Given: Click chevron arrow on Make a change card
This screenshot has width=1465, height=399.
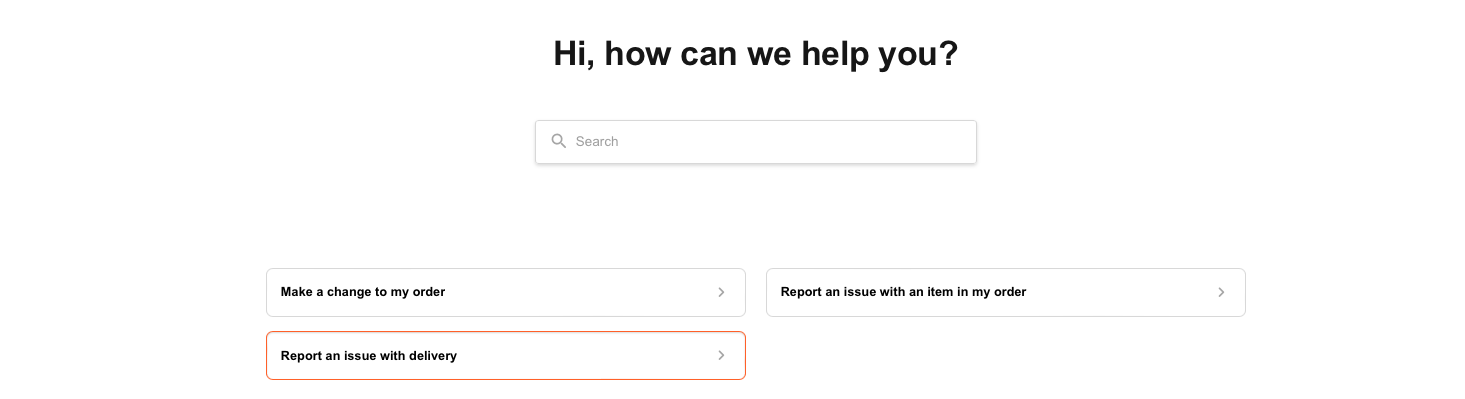Looking at the screenshot, I should 721,292.
